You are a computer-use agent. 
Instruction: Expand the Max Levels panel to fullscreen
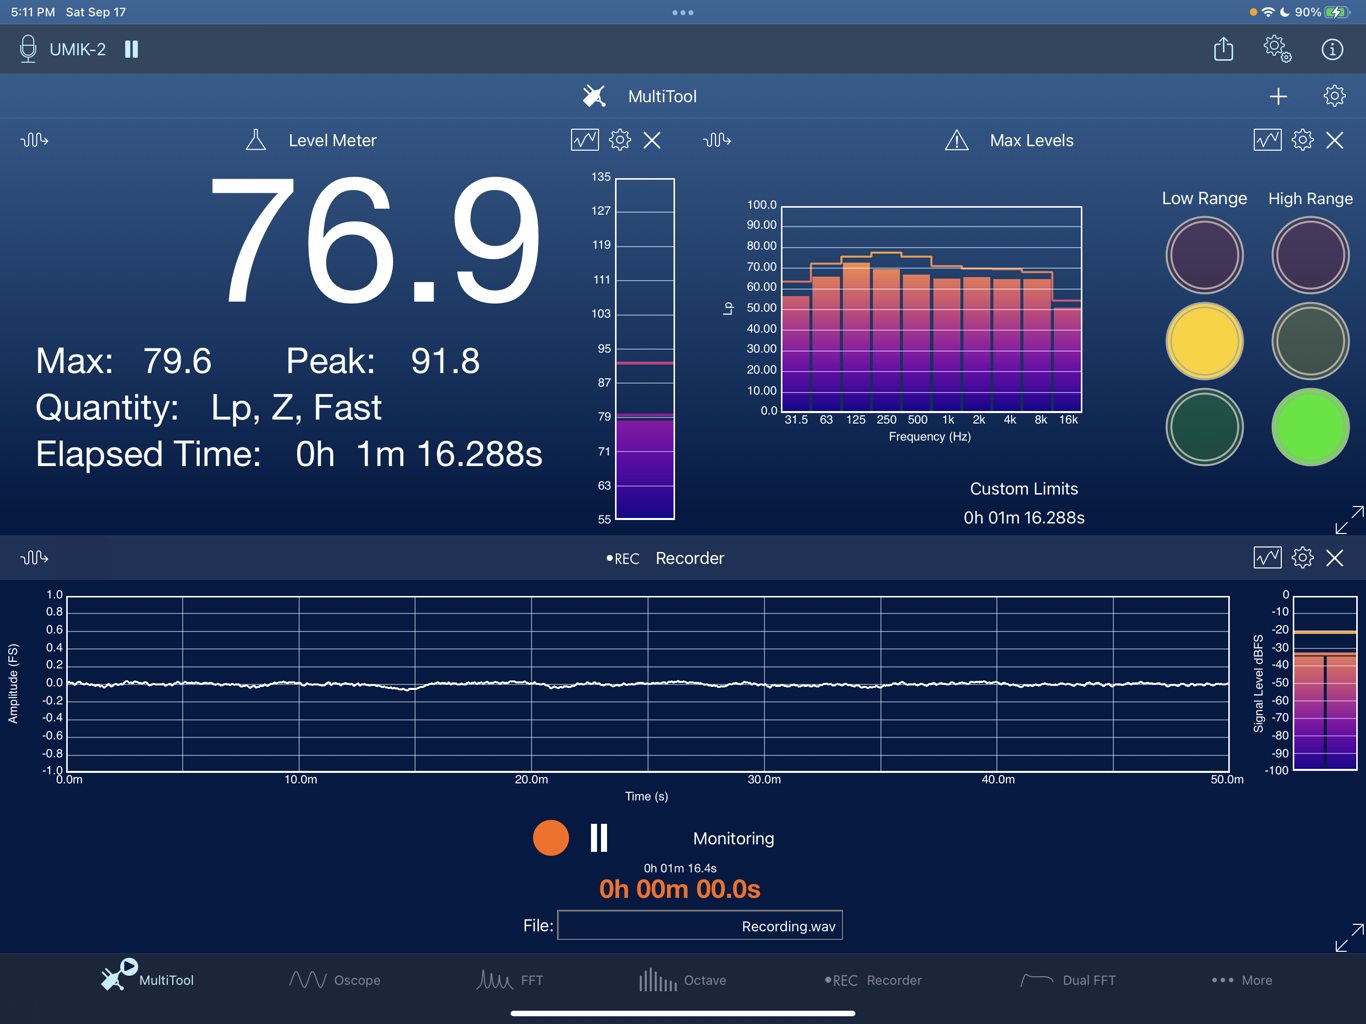coord(1349,519)
